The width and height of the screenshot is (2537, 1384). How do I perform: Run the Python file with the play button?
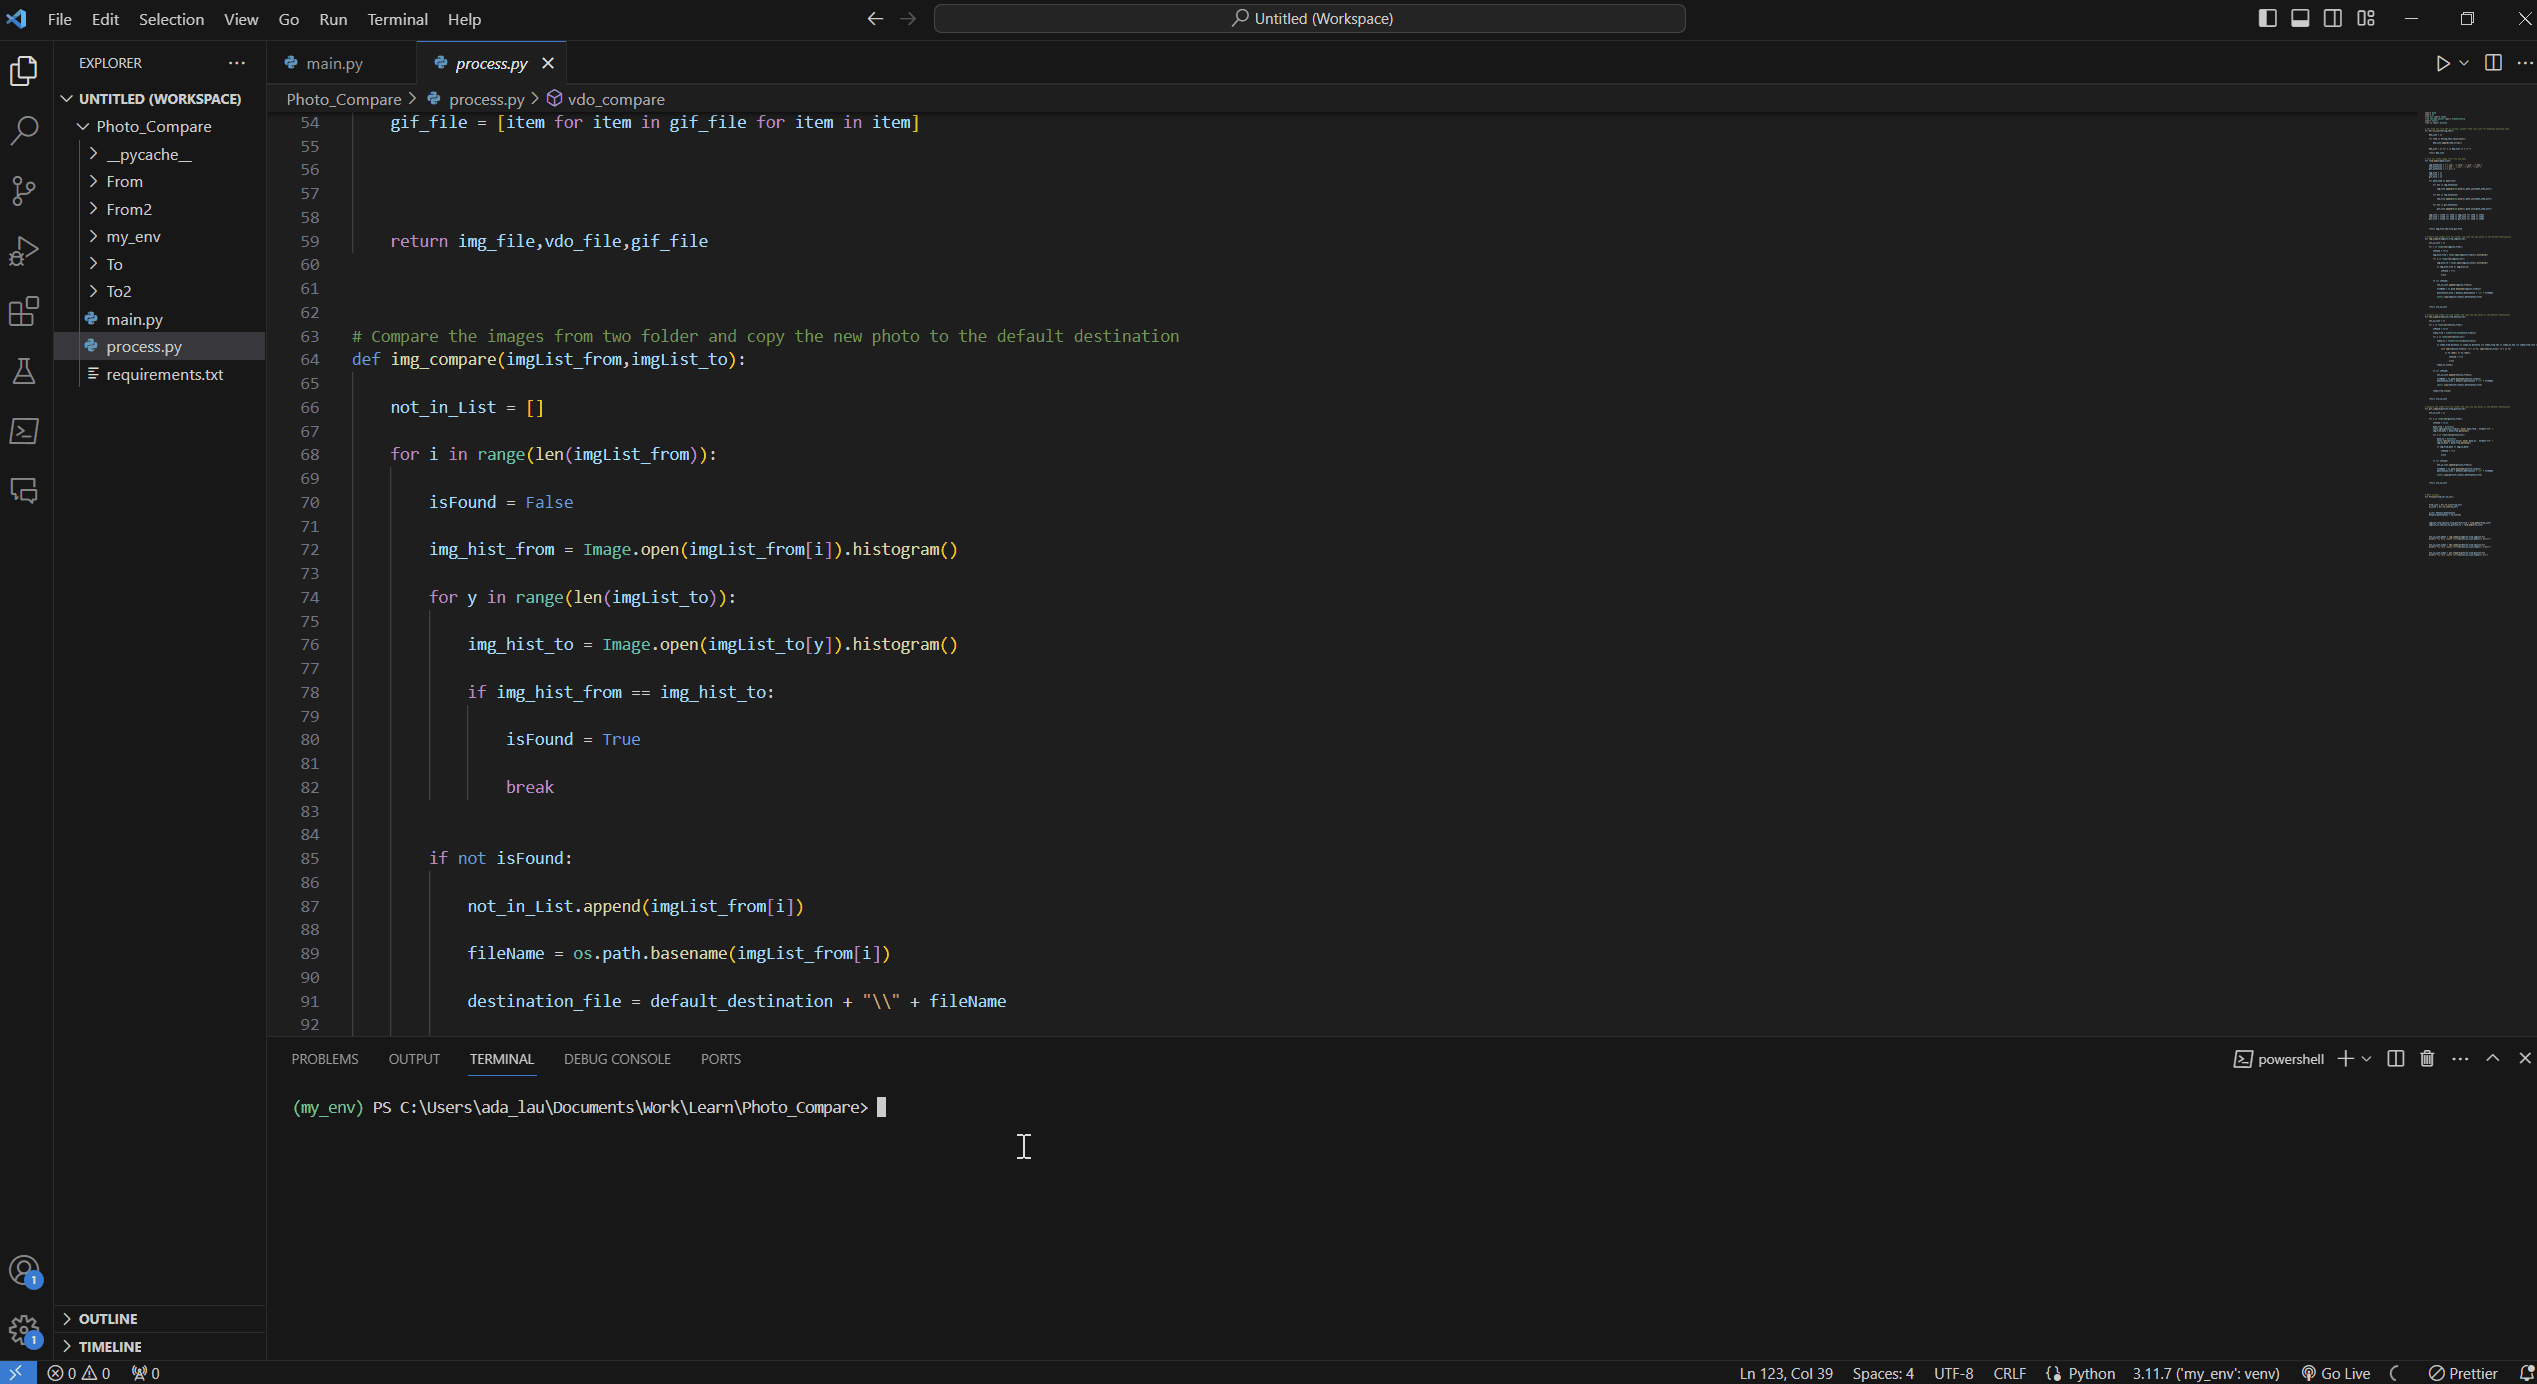[2443, 62]
